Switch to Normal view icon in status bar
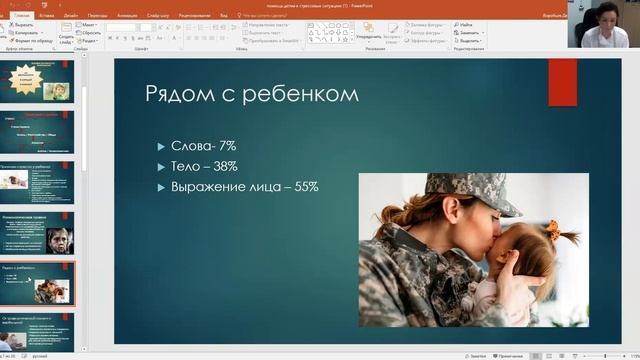The height and width of the screenshot is (360, 640). point(536,356)
